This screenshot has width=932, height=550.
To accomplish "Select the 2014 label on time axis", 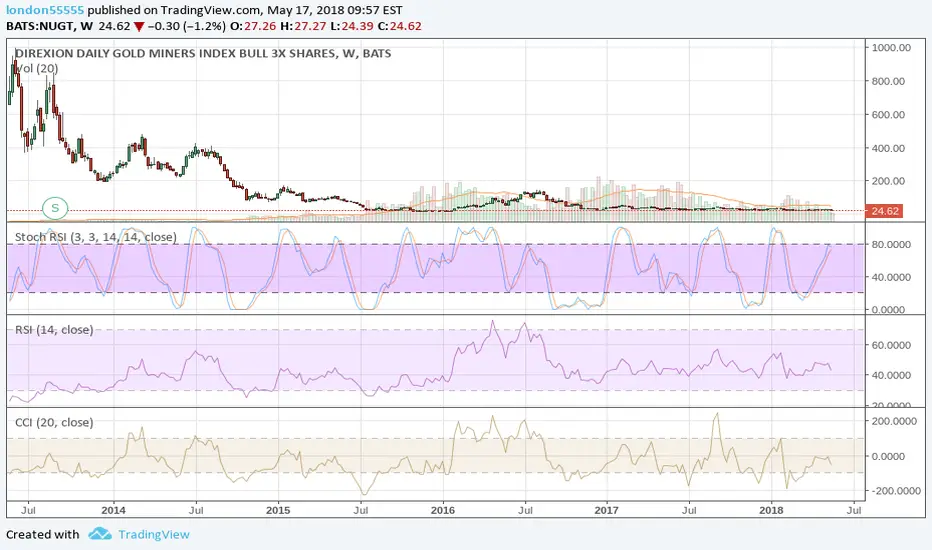I will click(113, 510).
